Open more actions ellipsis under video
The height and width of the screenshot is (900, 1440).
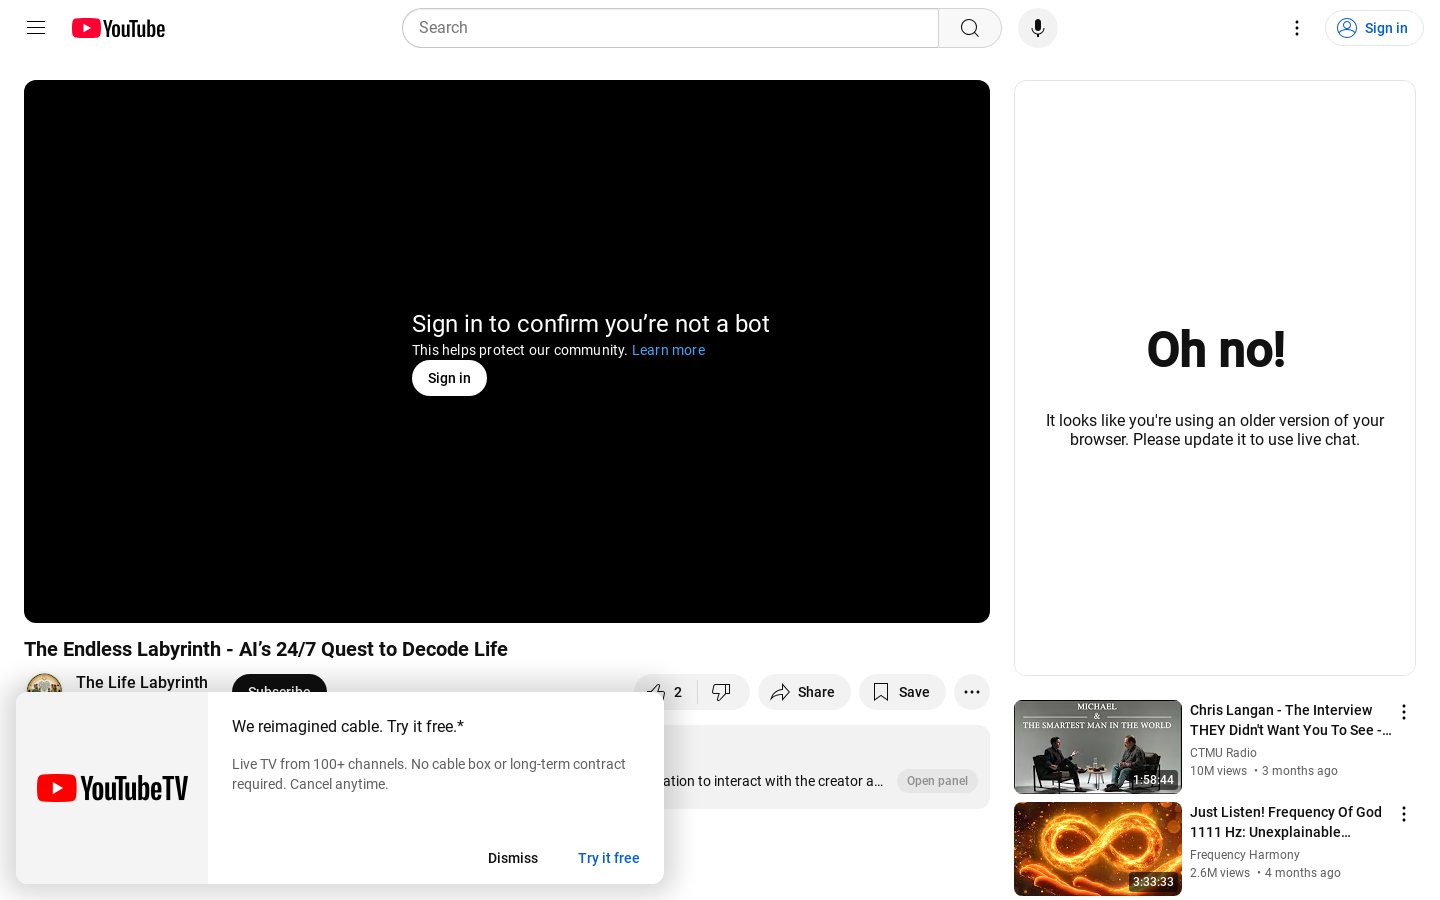coord(972,692)
